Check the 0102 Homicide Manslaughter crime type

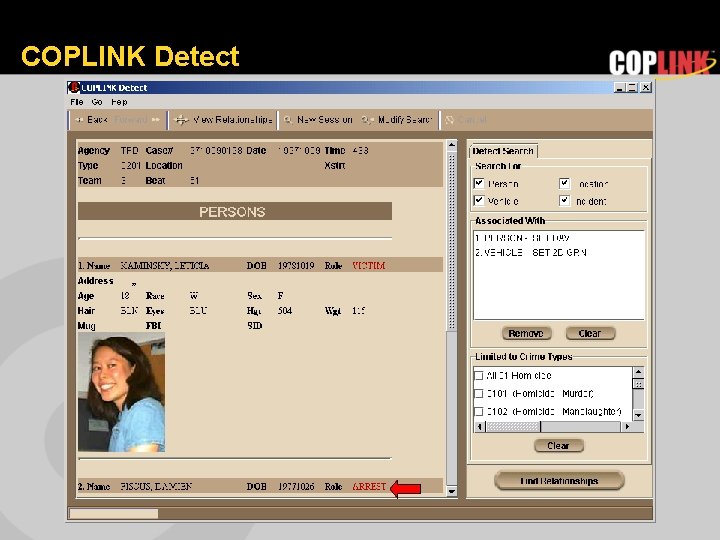point(478,411)
